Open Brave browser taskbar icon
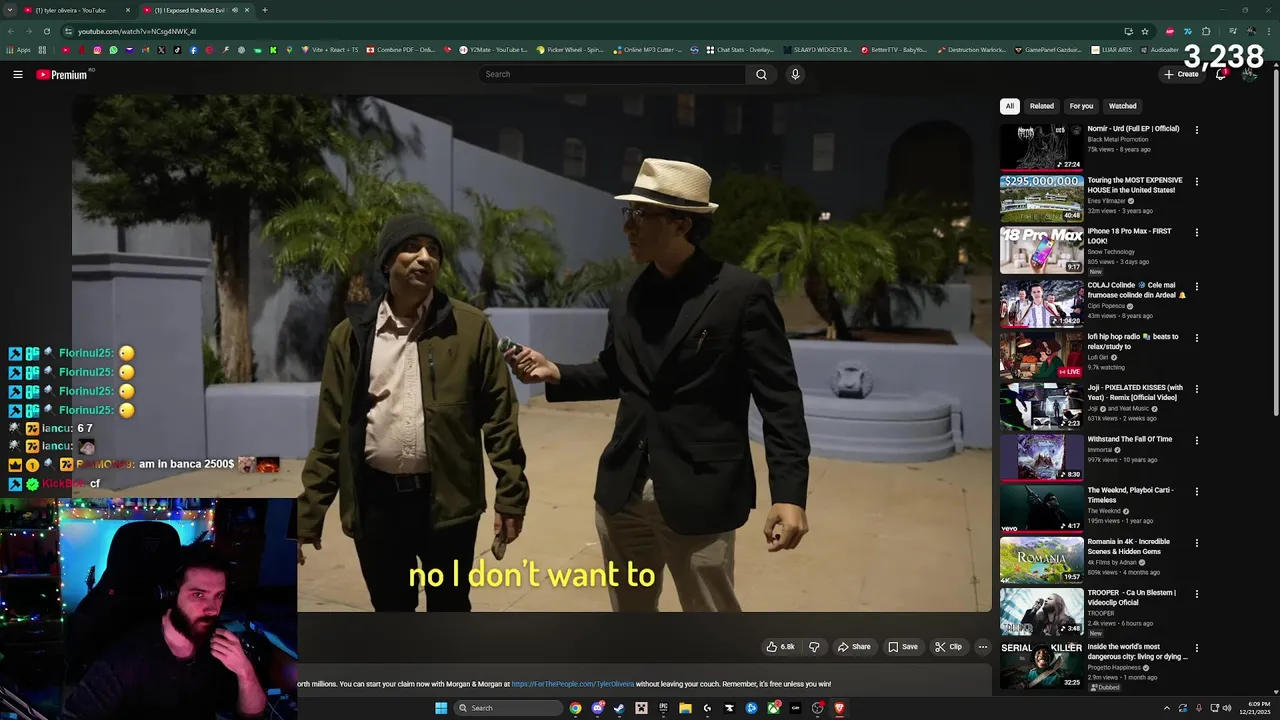1280x720 pixels. coord(839,708)
